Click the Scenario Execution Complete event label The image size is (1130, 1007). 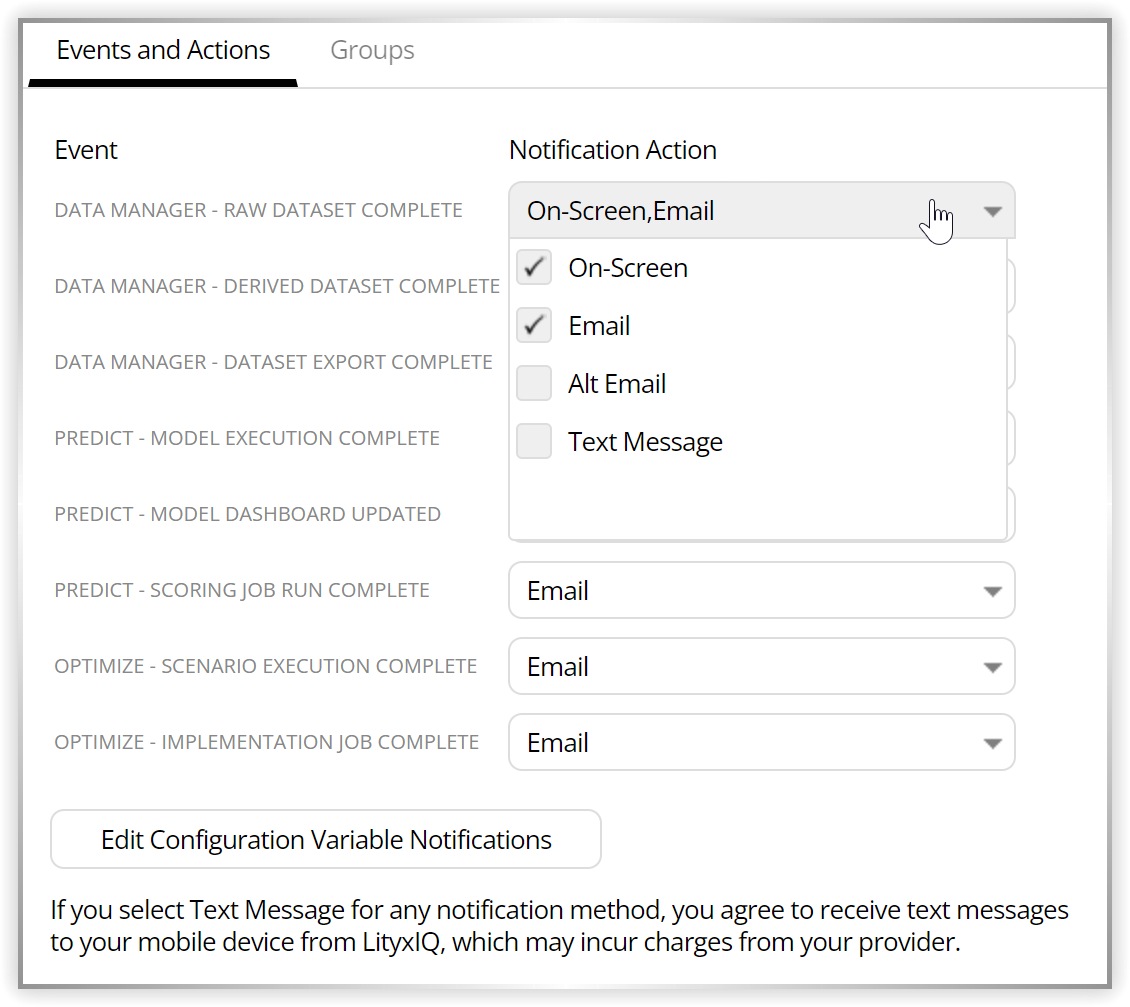click(x=266, y=666)
